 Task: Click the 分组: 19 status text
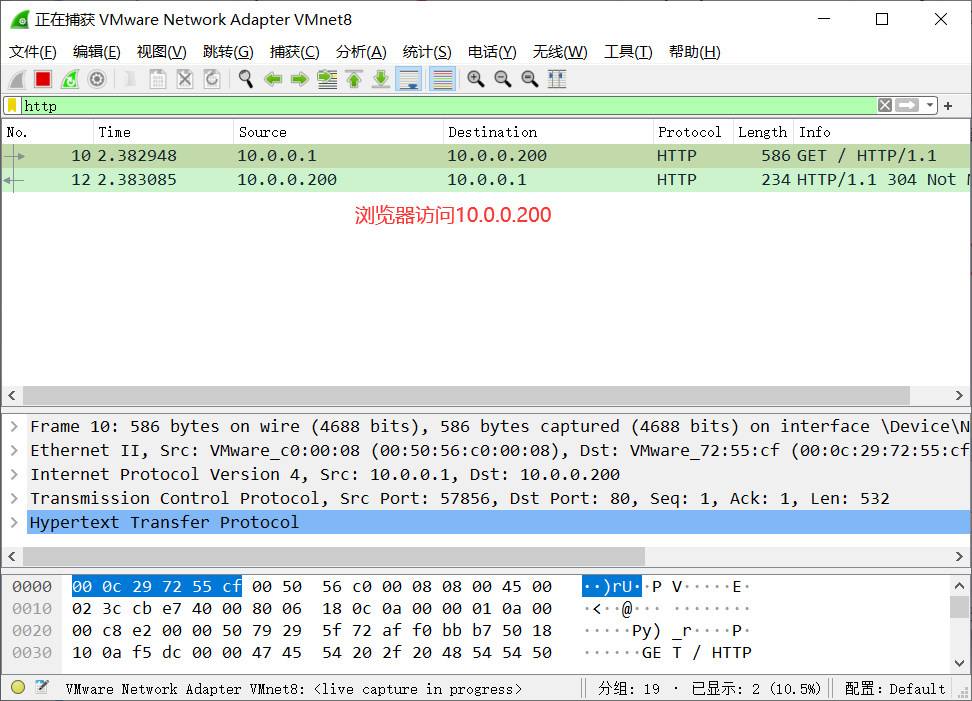point(629,689)
